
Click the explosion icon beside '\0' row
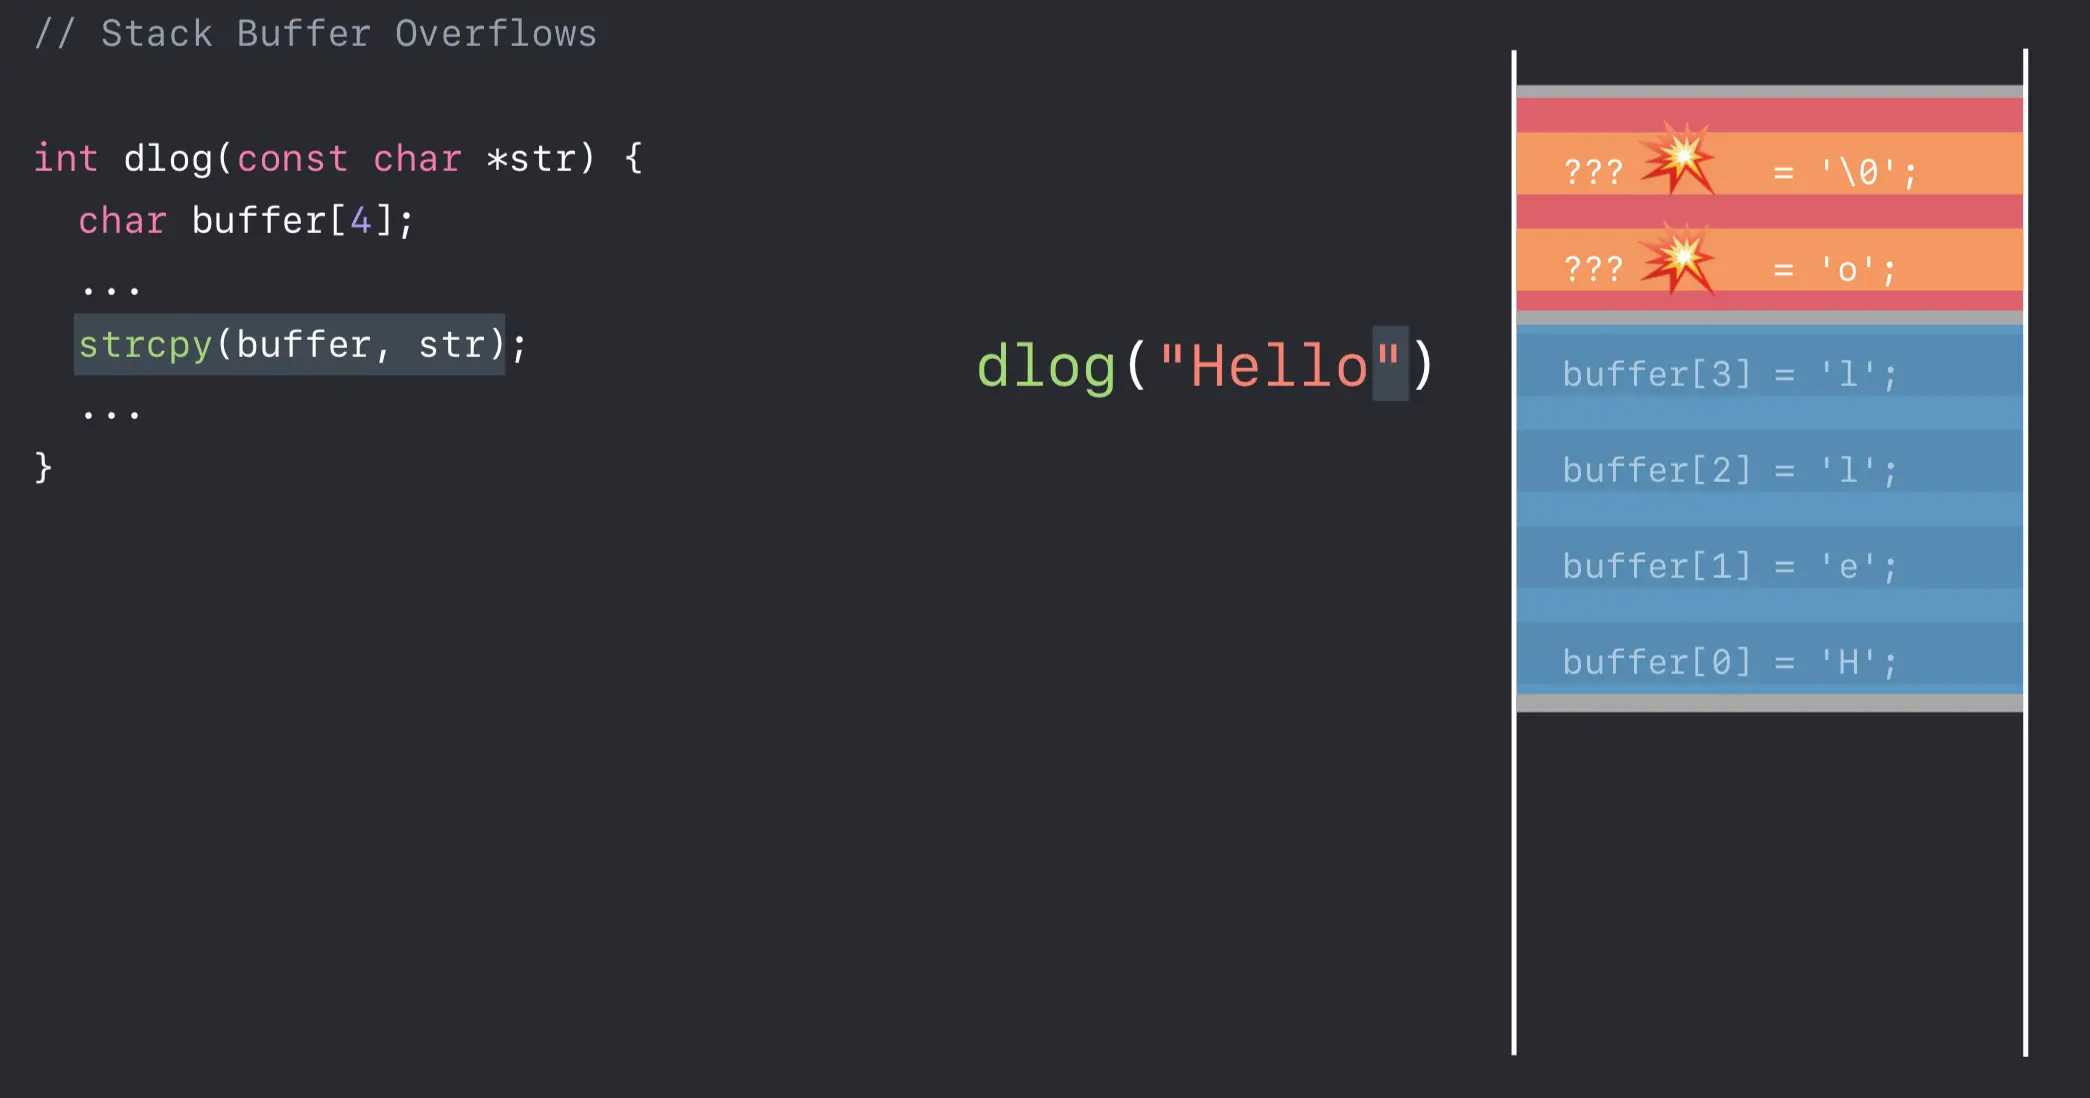pyautogui.click(x=1680, y=158)
